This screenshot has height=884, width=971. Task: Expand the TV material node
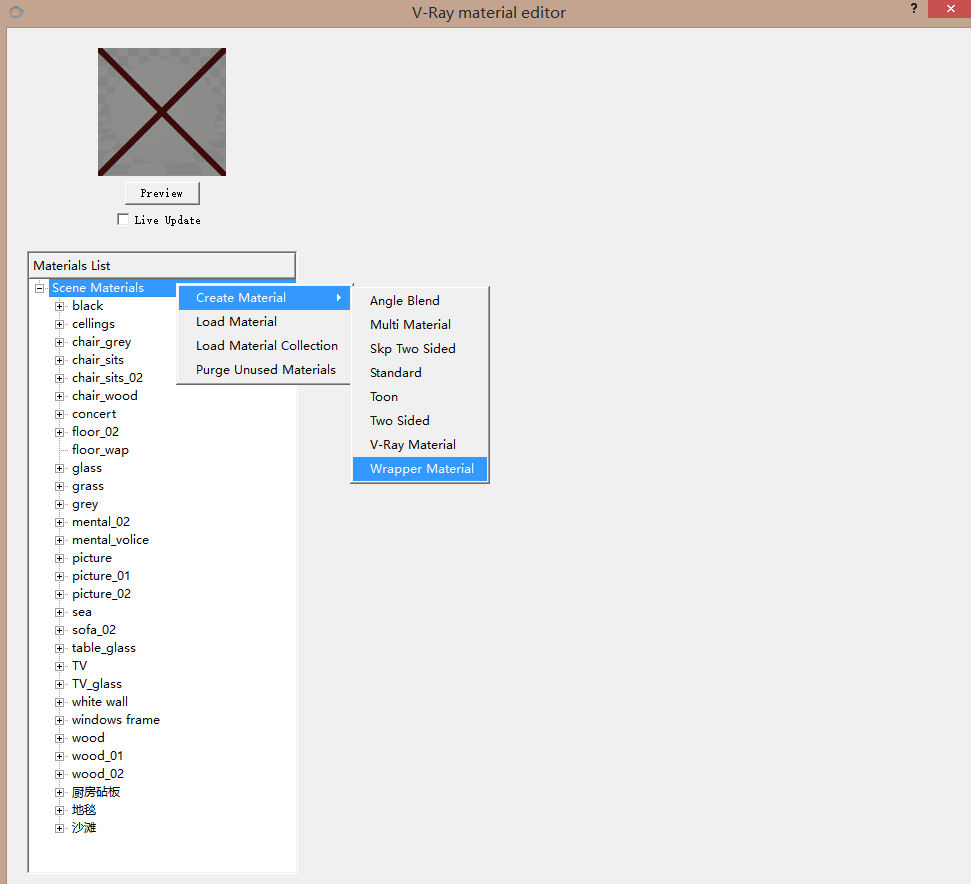[59, 667]
